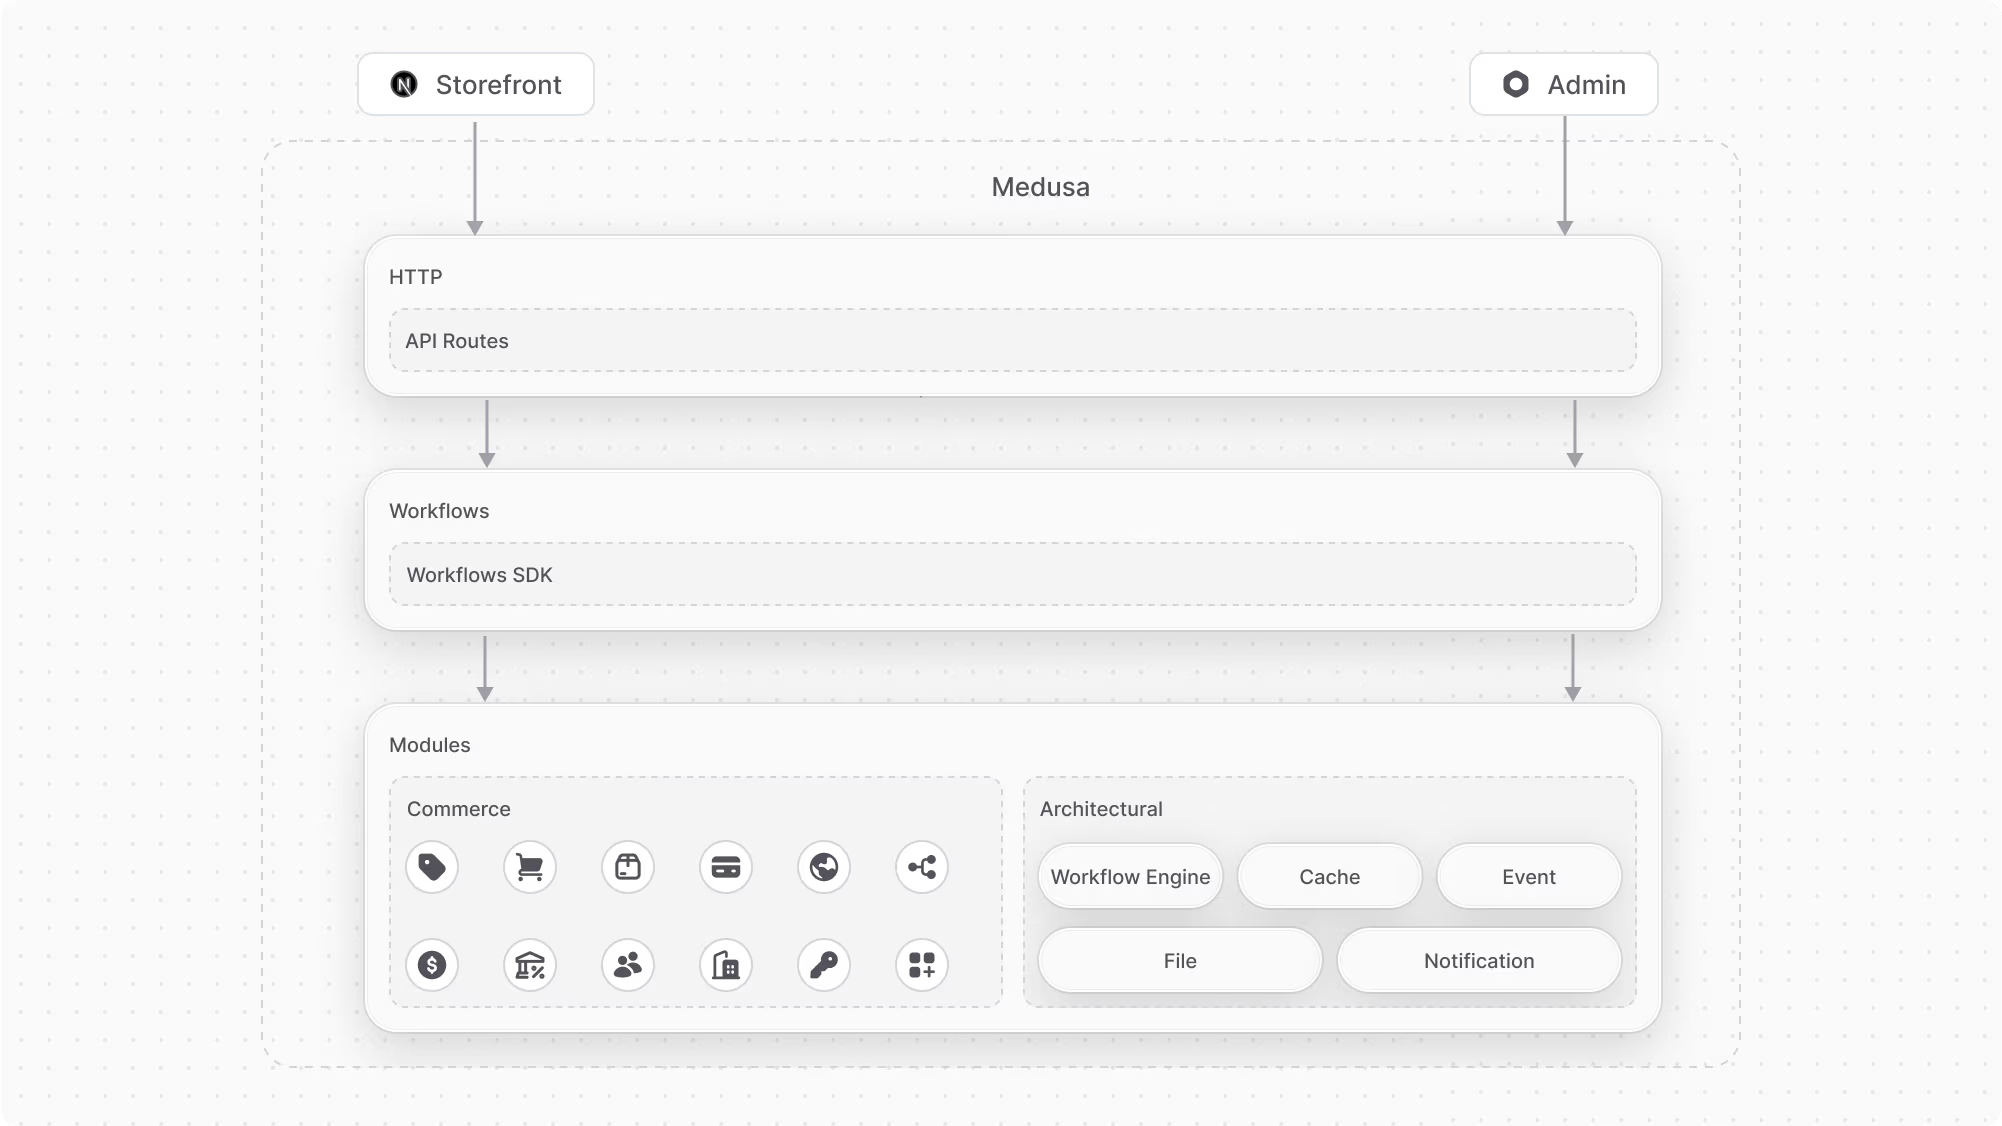Click the globe/regions commerce icon
The image size is (2002, 1126).
824,866
